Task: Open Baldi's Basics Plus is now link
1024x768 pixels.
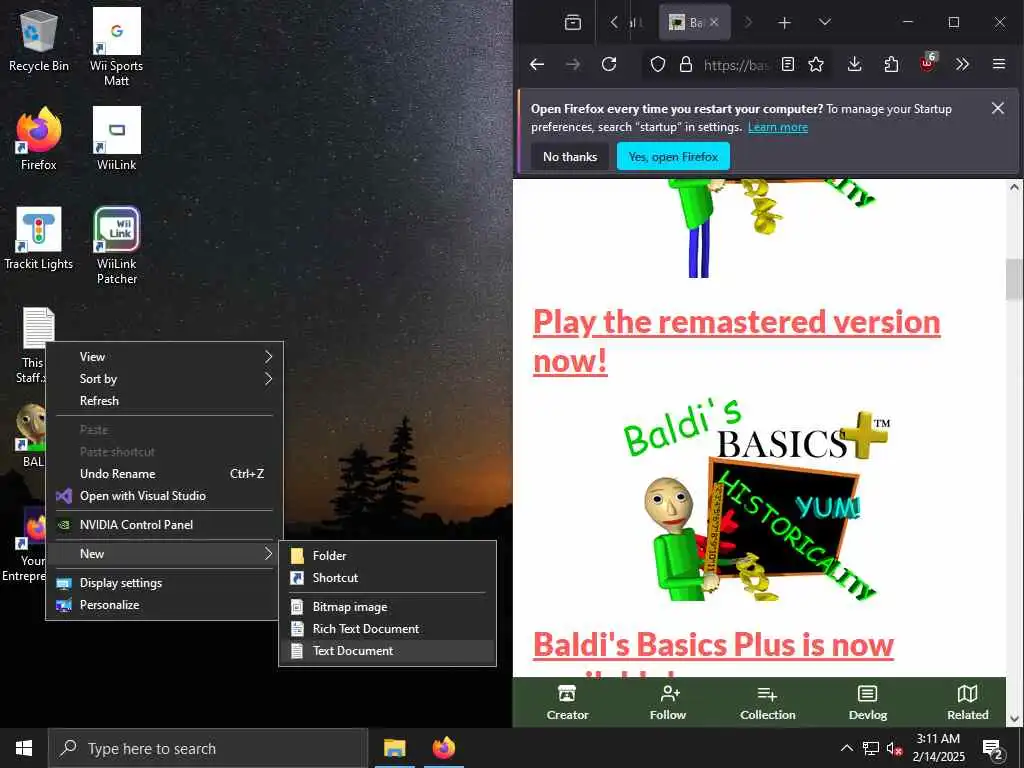Action: [713, 645]
